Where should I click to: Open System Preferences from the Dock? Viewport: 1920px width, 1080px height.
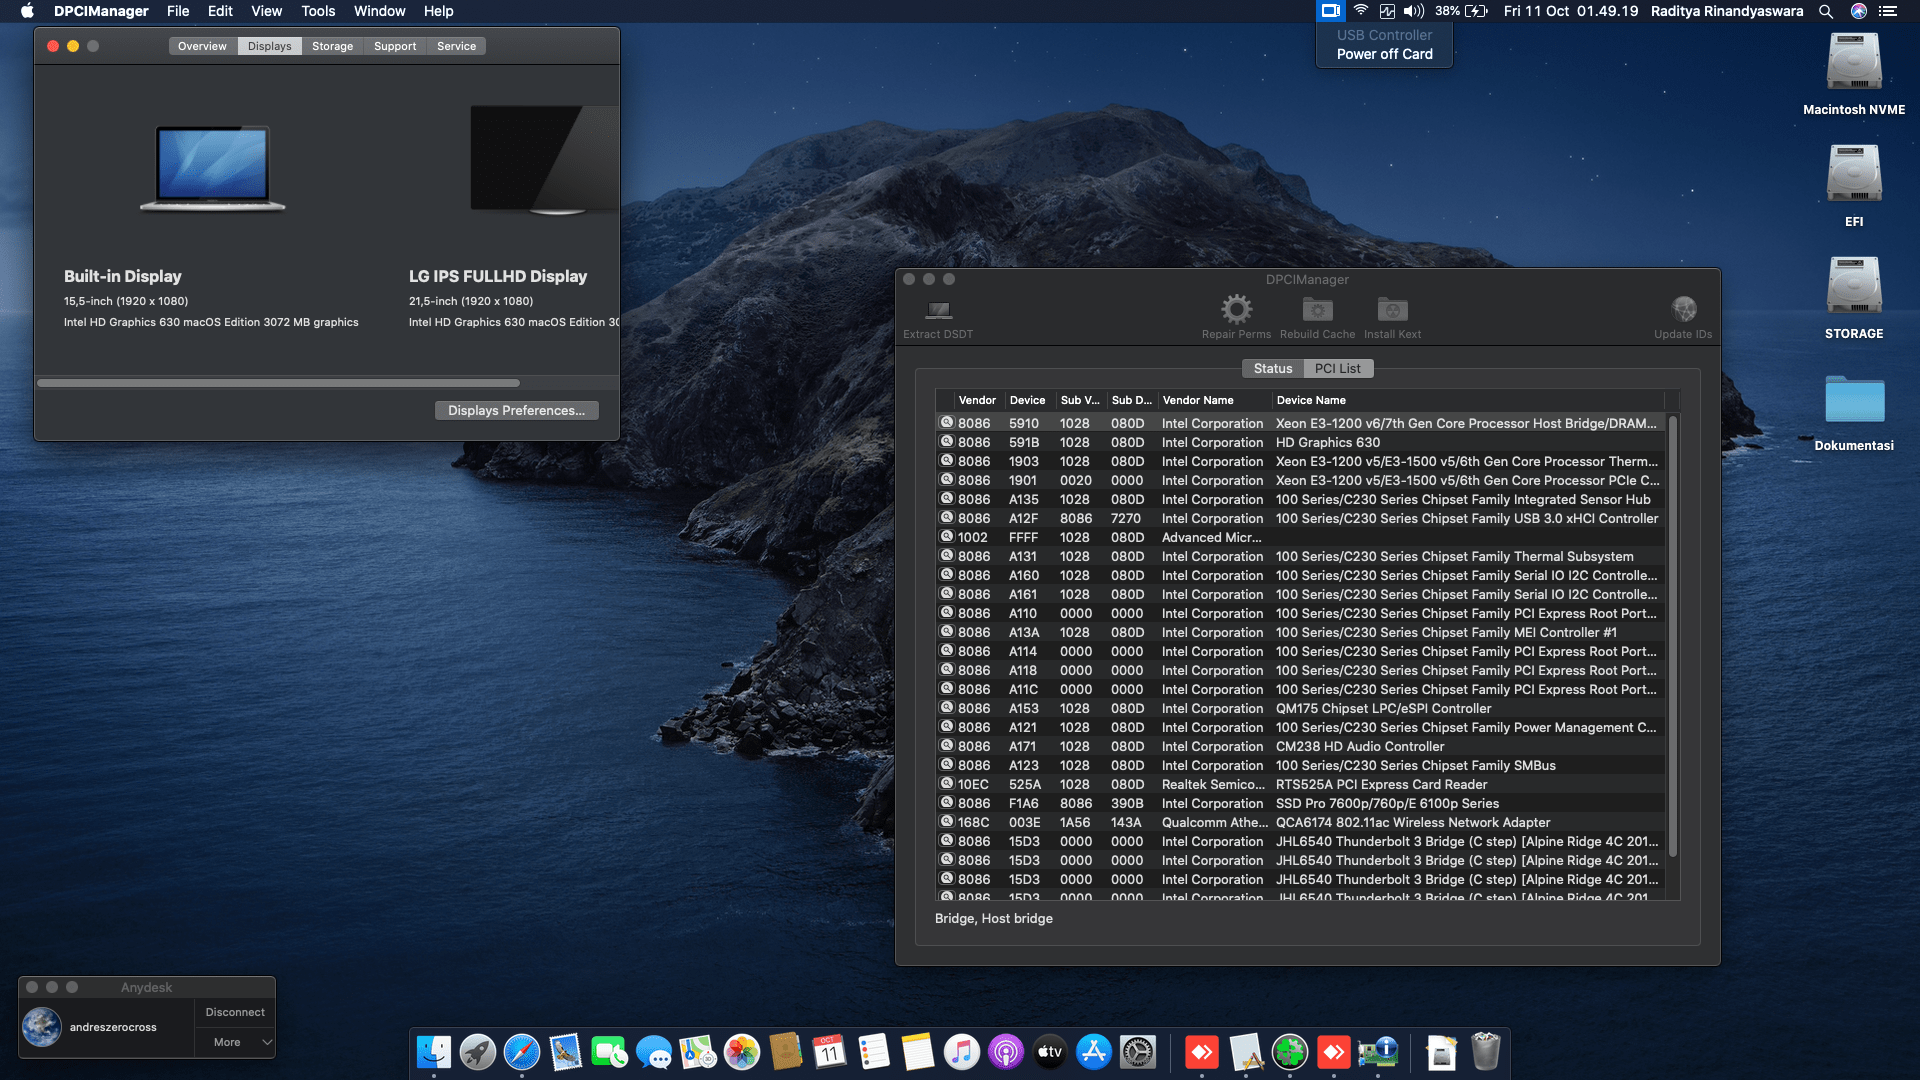[x=1138, y=1052]
